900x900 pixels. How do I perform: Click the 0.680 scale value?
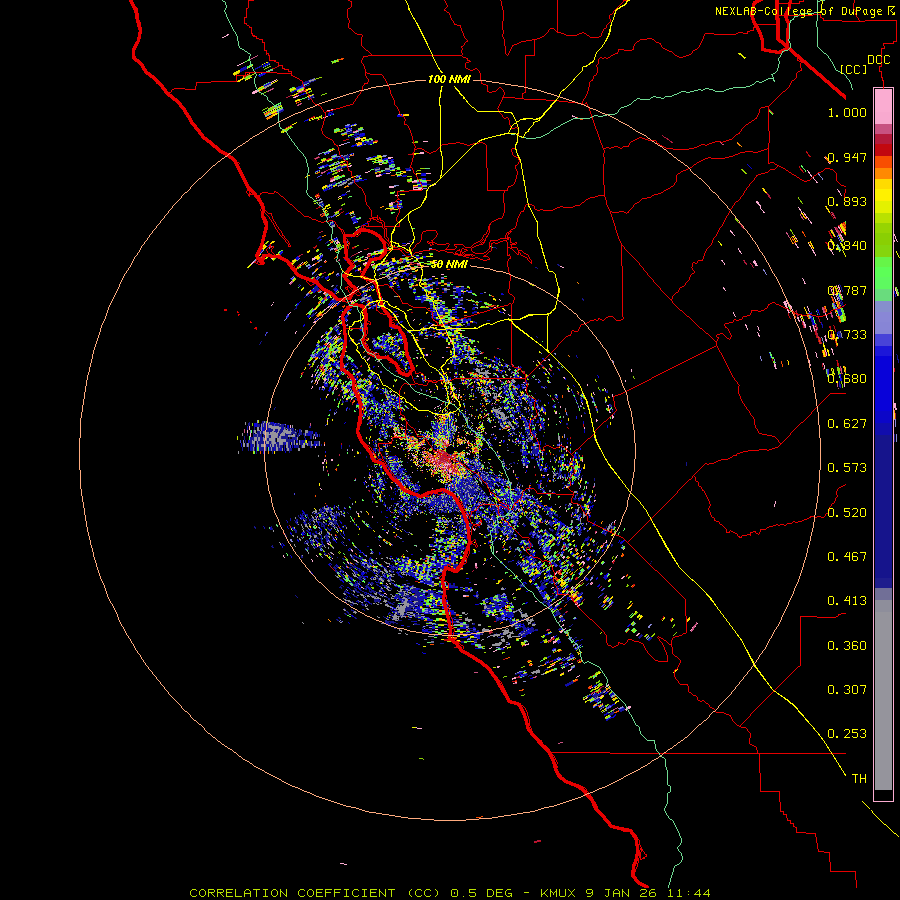click(847, 379)
